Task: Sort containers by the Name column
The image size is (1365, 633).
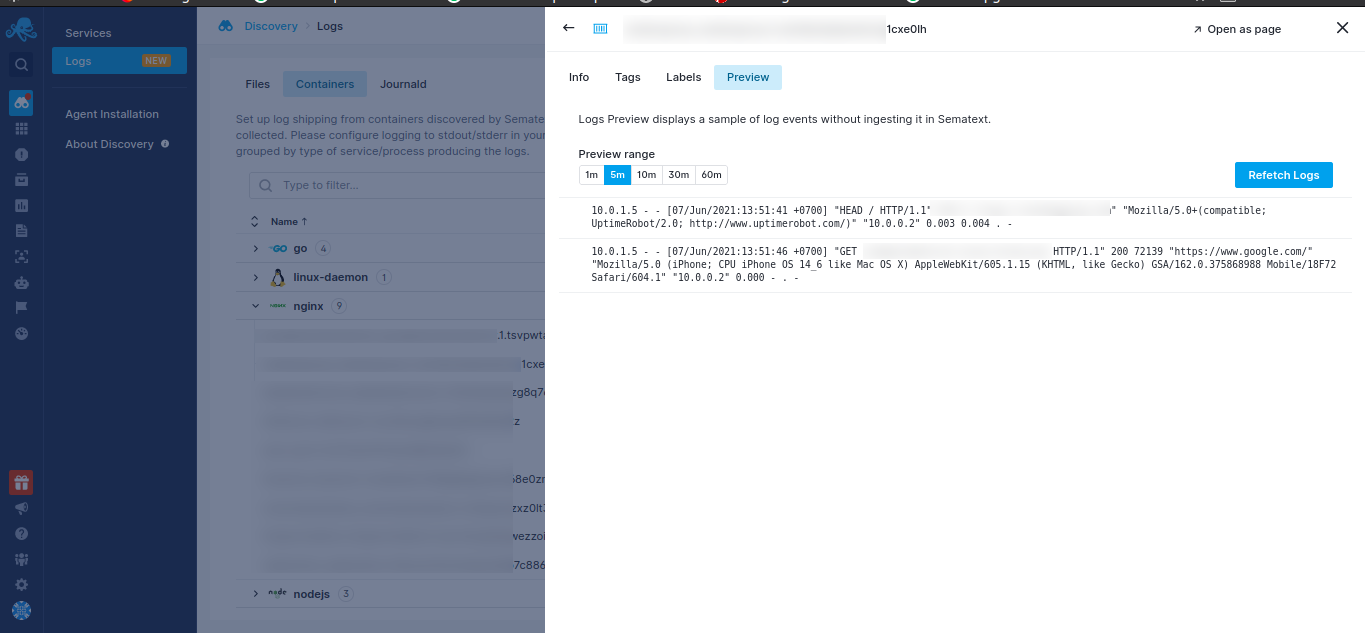Action: [289, 221]
